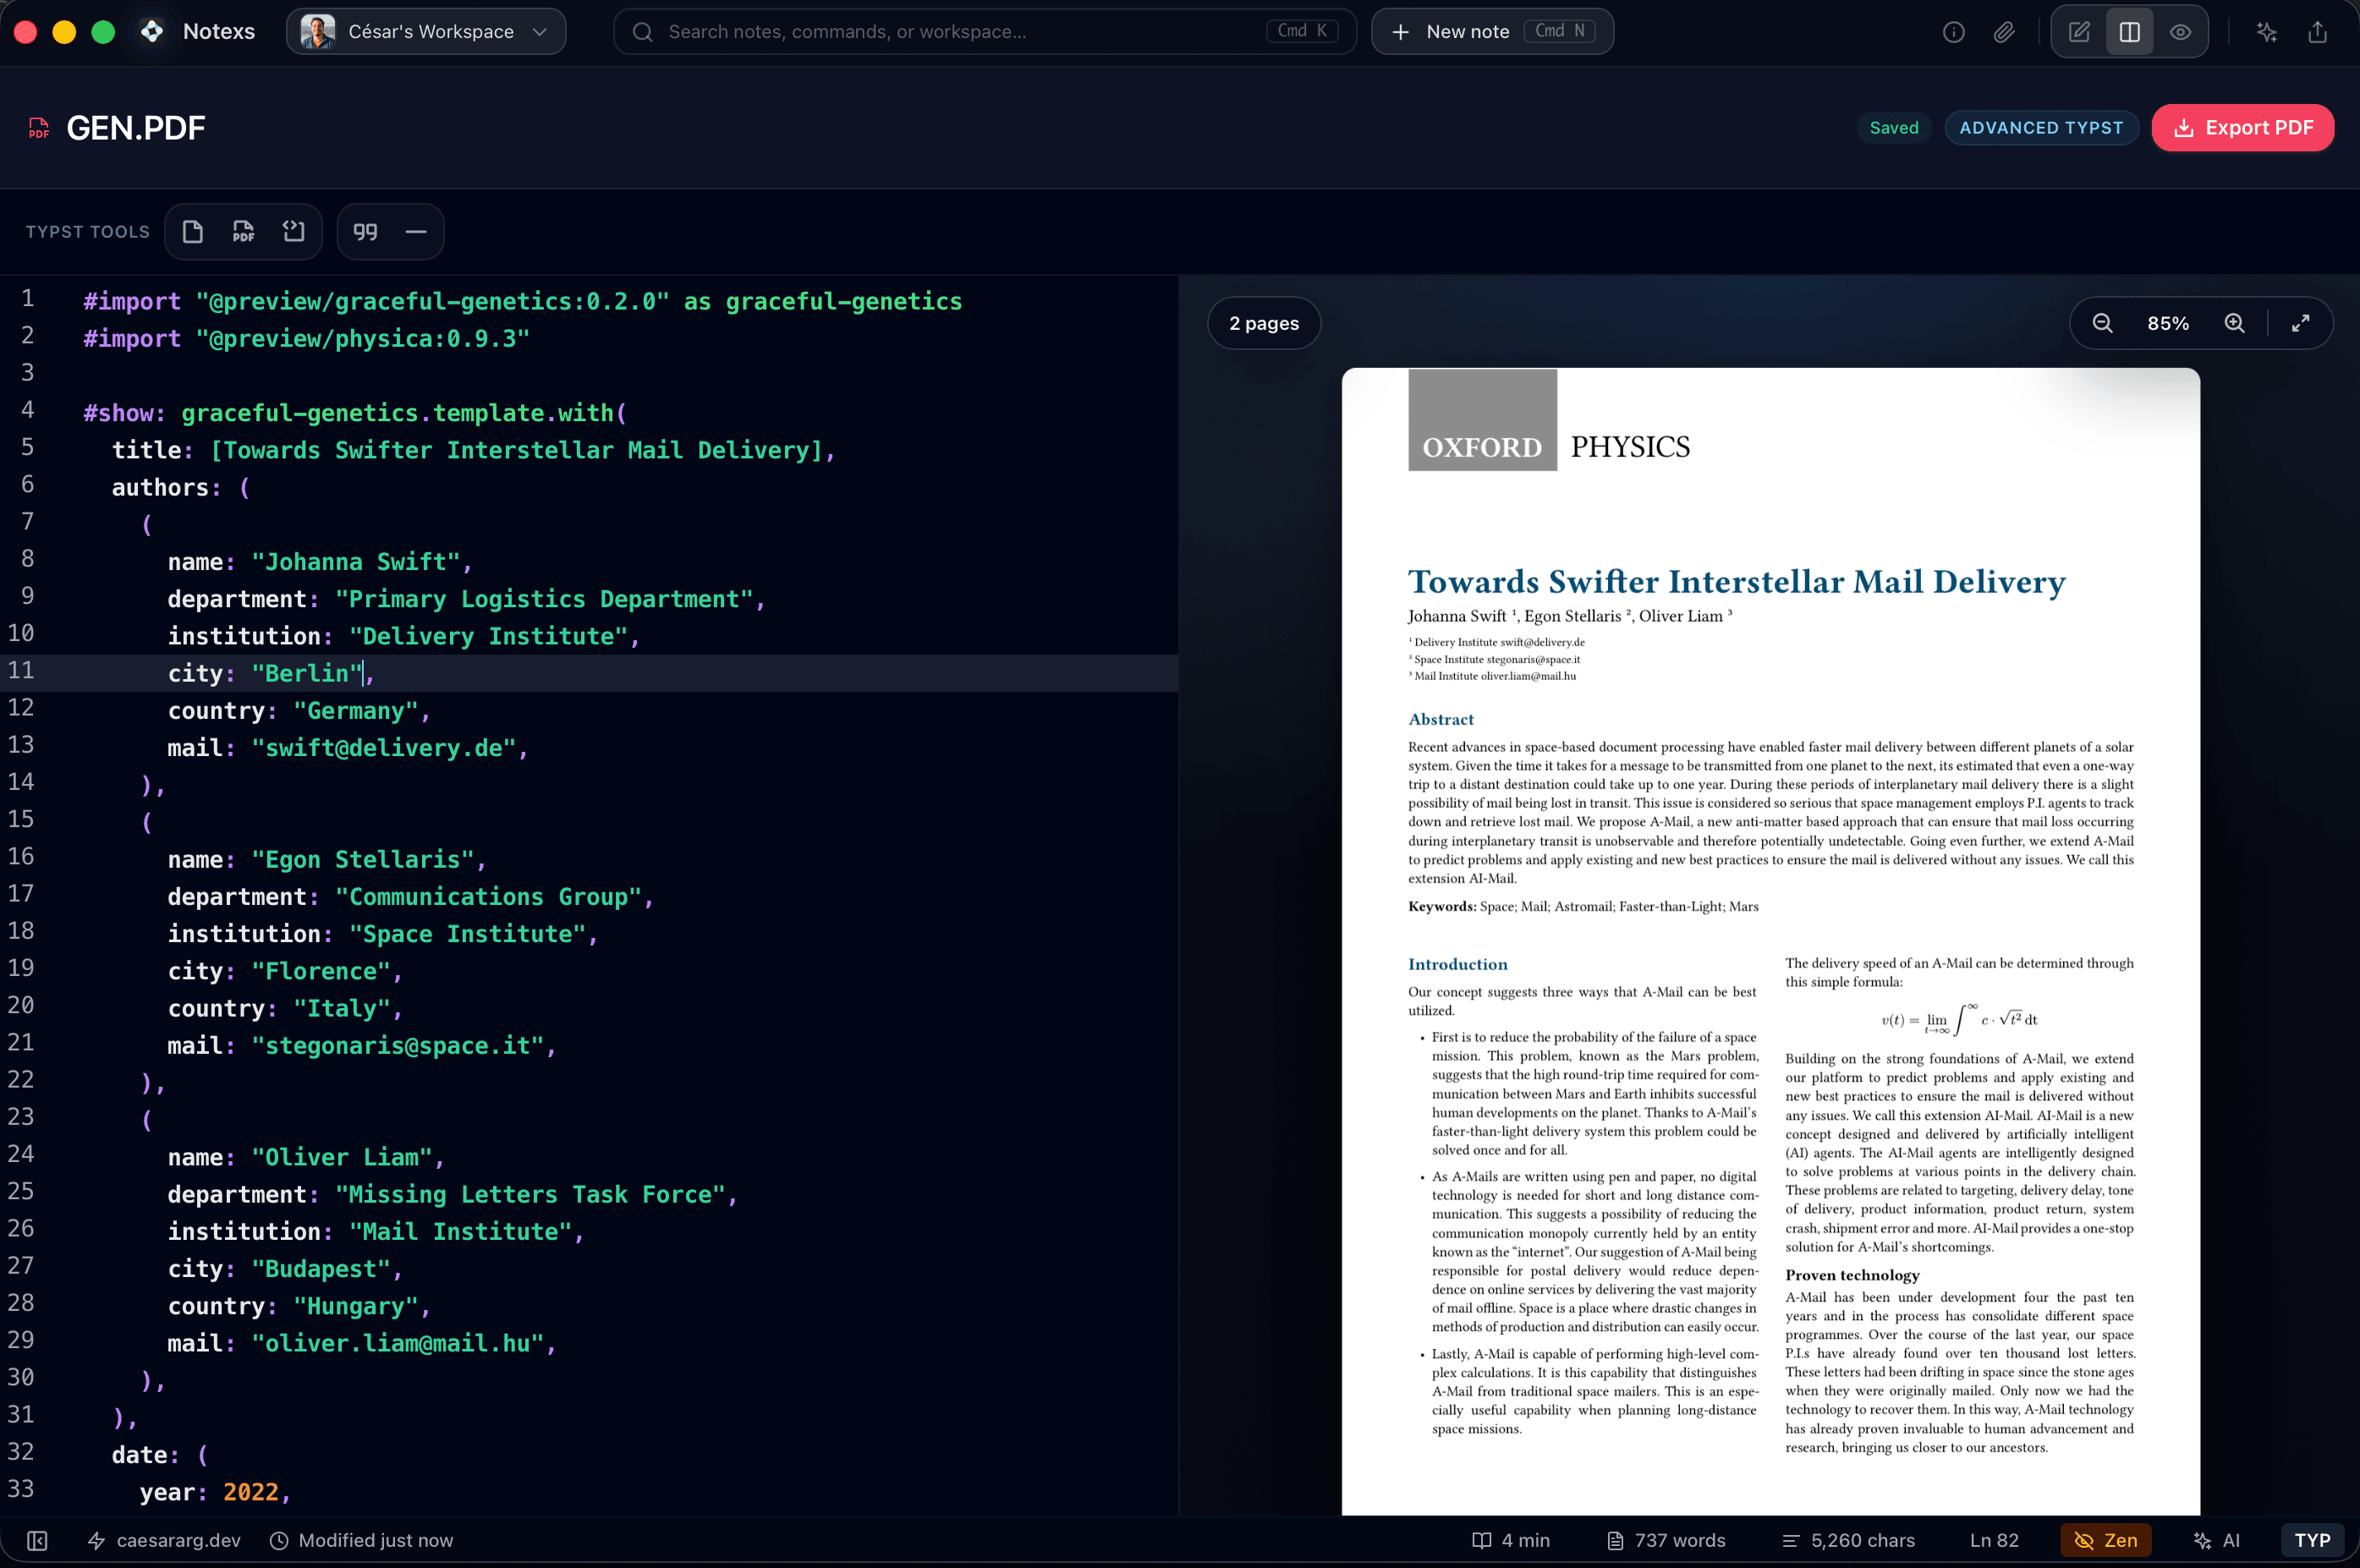
Task: Create a new note with New note button
Action: click(x=1492, y=31)
